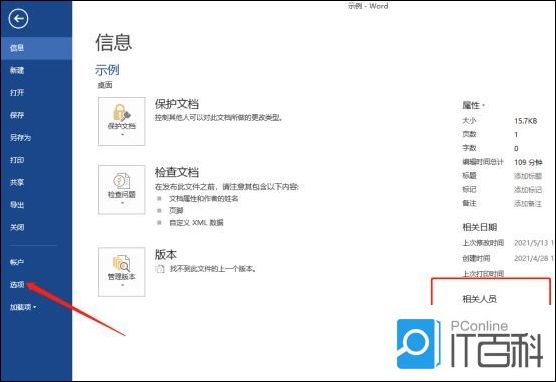
Task: Open the 管理版本 manage versions icon
Action: tap(122, 272)
